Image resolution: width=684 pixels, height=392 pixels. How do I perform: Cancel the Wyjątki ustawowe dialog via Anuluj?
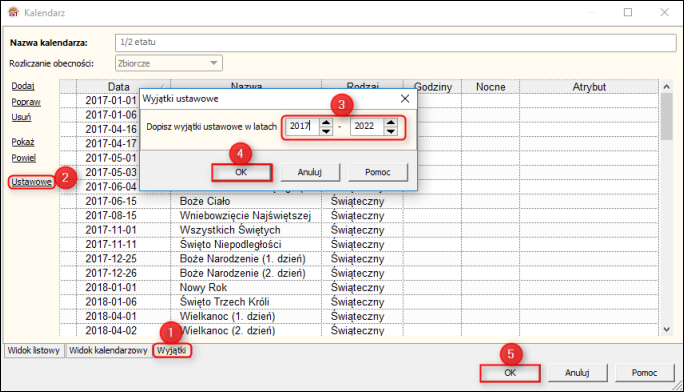coord(310,172)
